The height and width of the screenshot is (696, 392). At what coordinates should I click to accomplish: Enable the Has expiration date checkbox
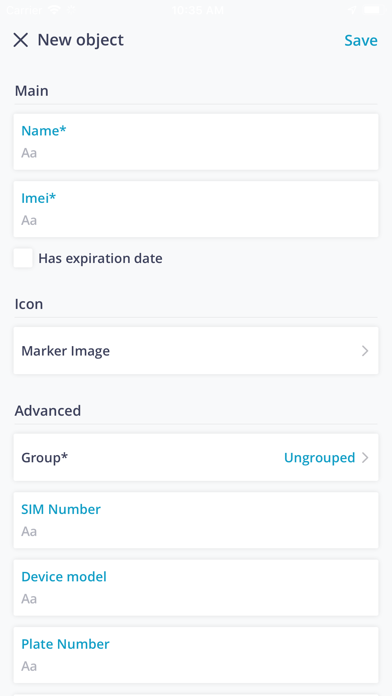(x=23, y=258)
